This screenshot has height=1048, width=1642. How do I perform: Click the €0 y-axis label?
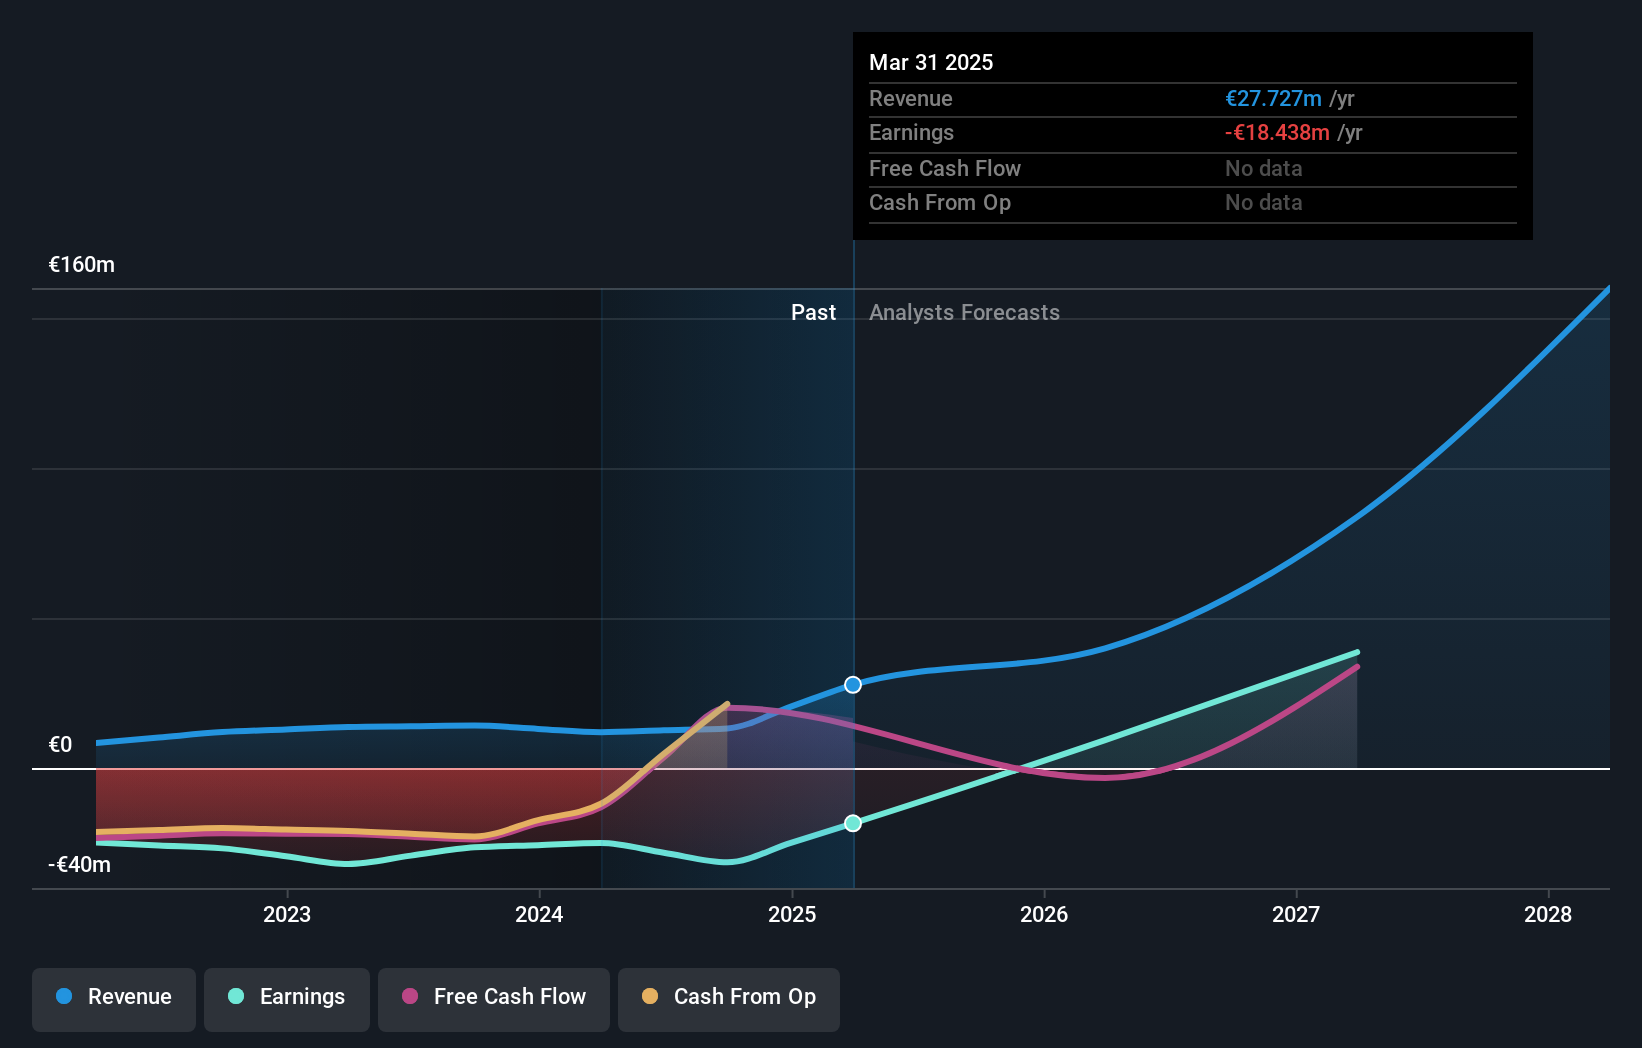61,745
